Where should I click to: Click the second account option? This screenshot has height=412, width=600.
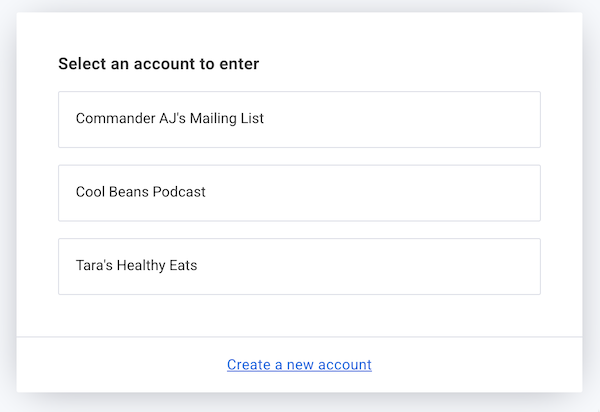point(299,192)
